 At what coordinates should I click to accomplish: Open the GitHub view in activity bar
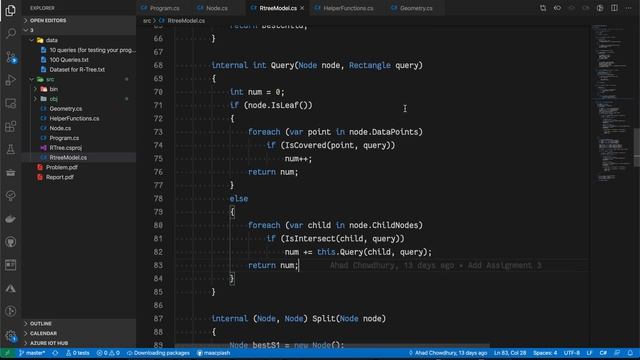(11, 242)
